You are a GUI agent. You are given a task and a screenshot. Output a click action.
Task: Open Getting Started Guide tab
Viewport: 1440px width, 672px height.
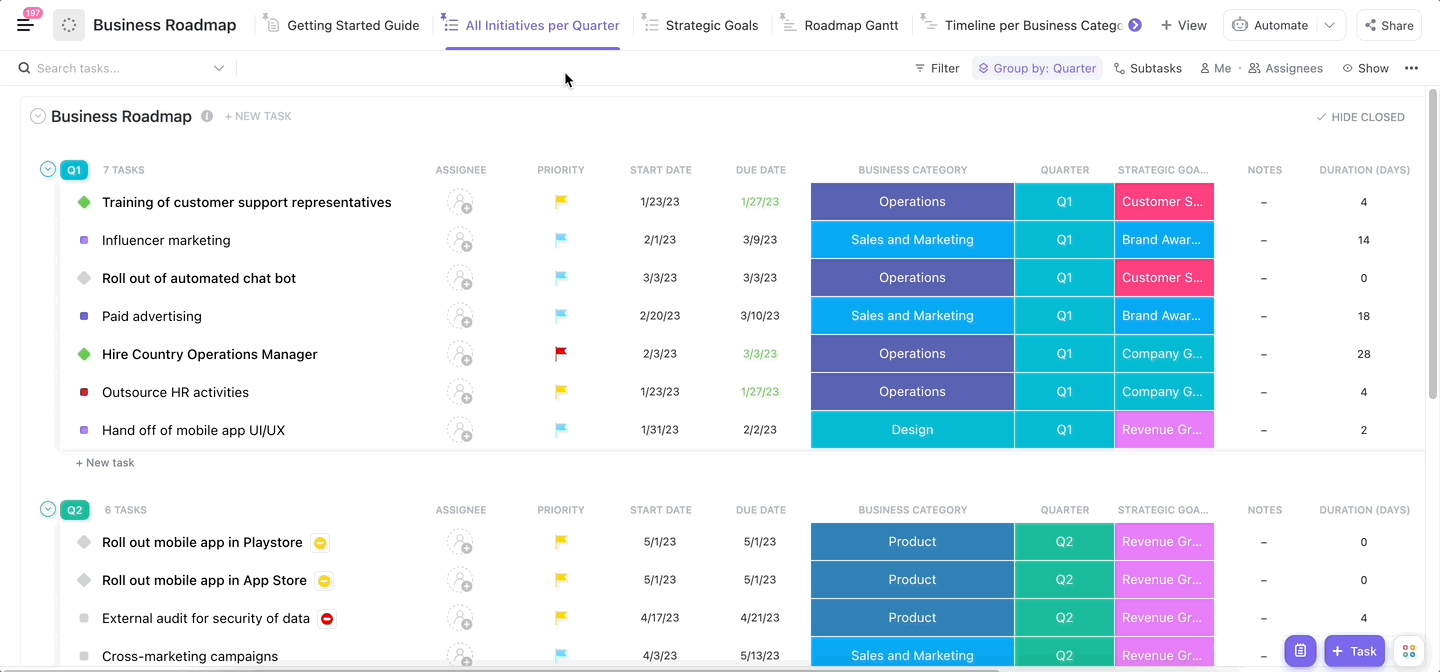[x=342, y=25]
